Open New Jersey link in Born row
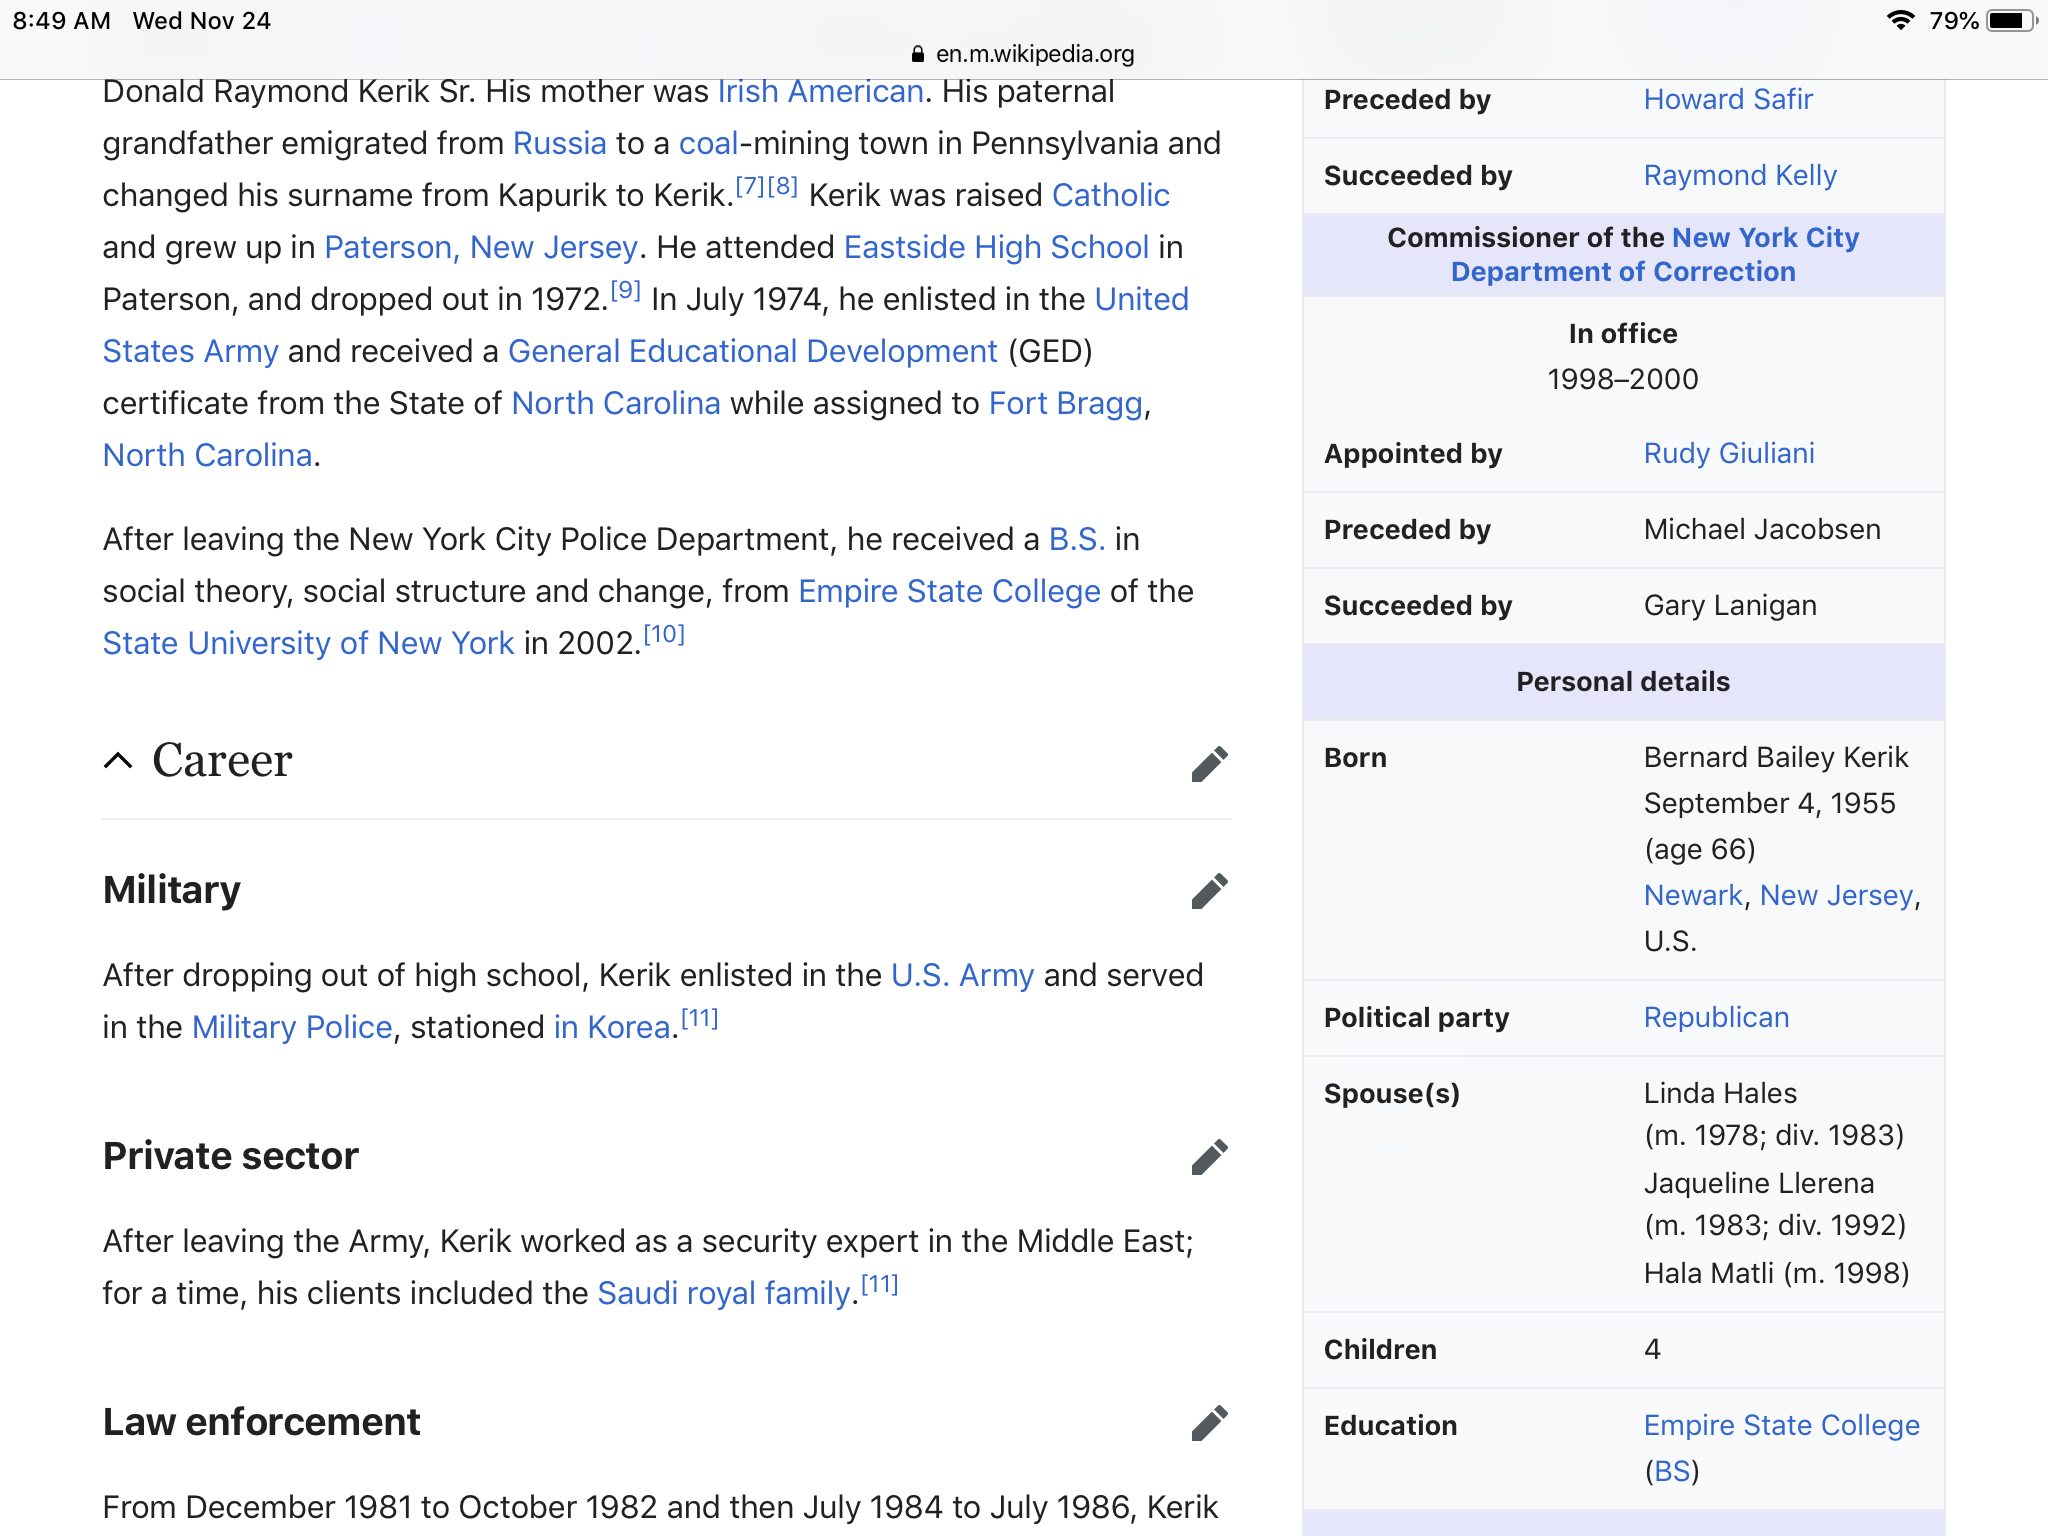The height and width of the screenshot is (1536, 2048). [x=1836, y=895]
